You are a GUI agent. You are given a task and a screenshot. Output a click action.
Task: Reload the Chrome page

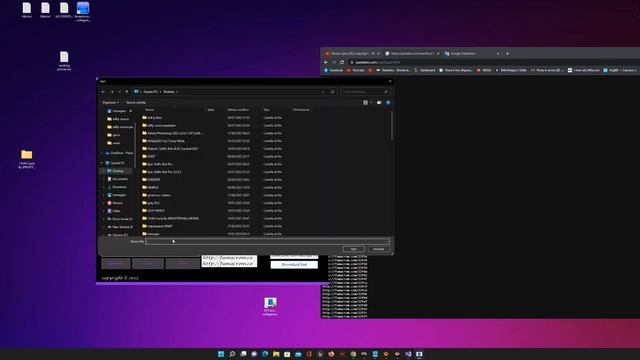(342, 62)
